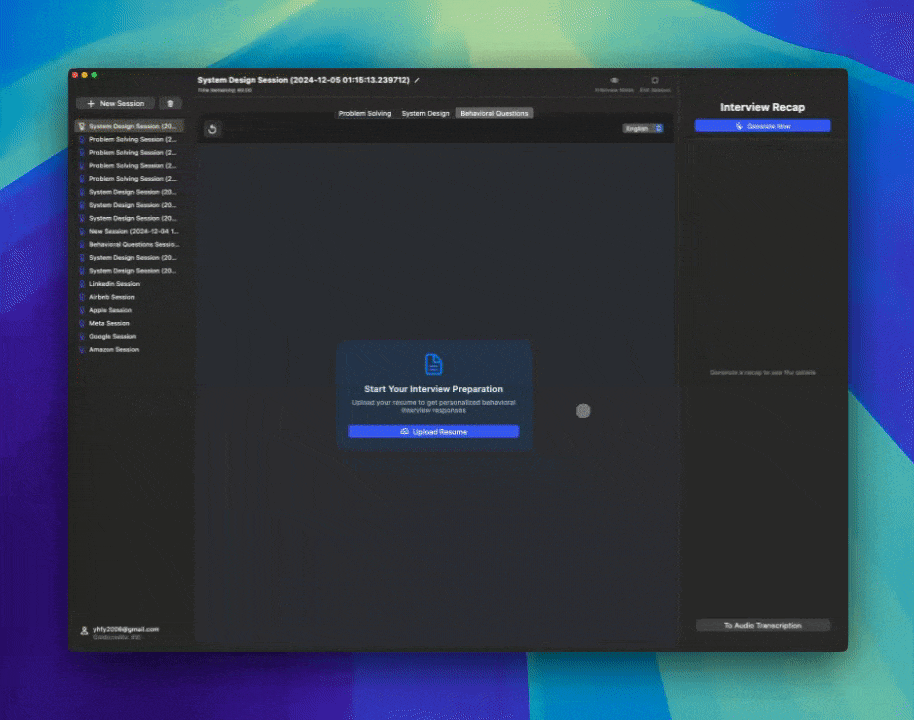
Task: Open the English language dropdown
Action: [638, 129]
